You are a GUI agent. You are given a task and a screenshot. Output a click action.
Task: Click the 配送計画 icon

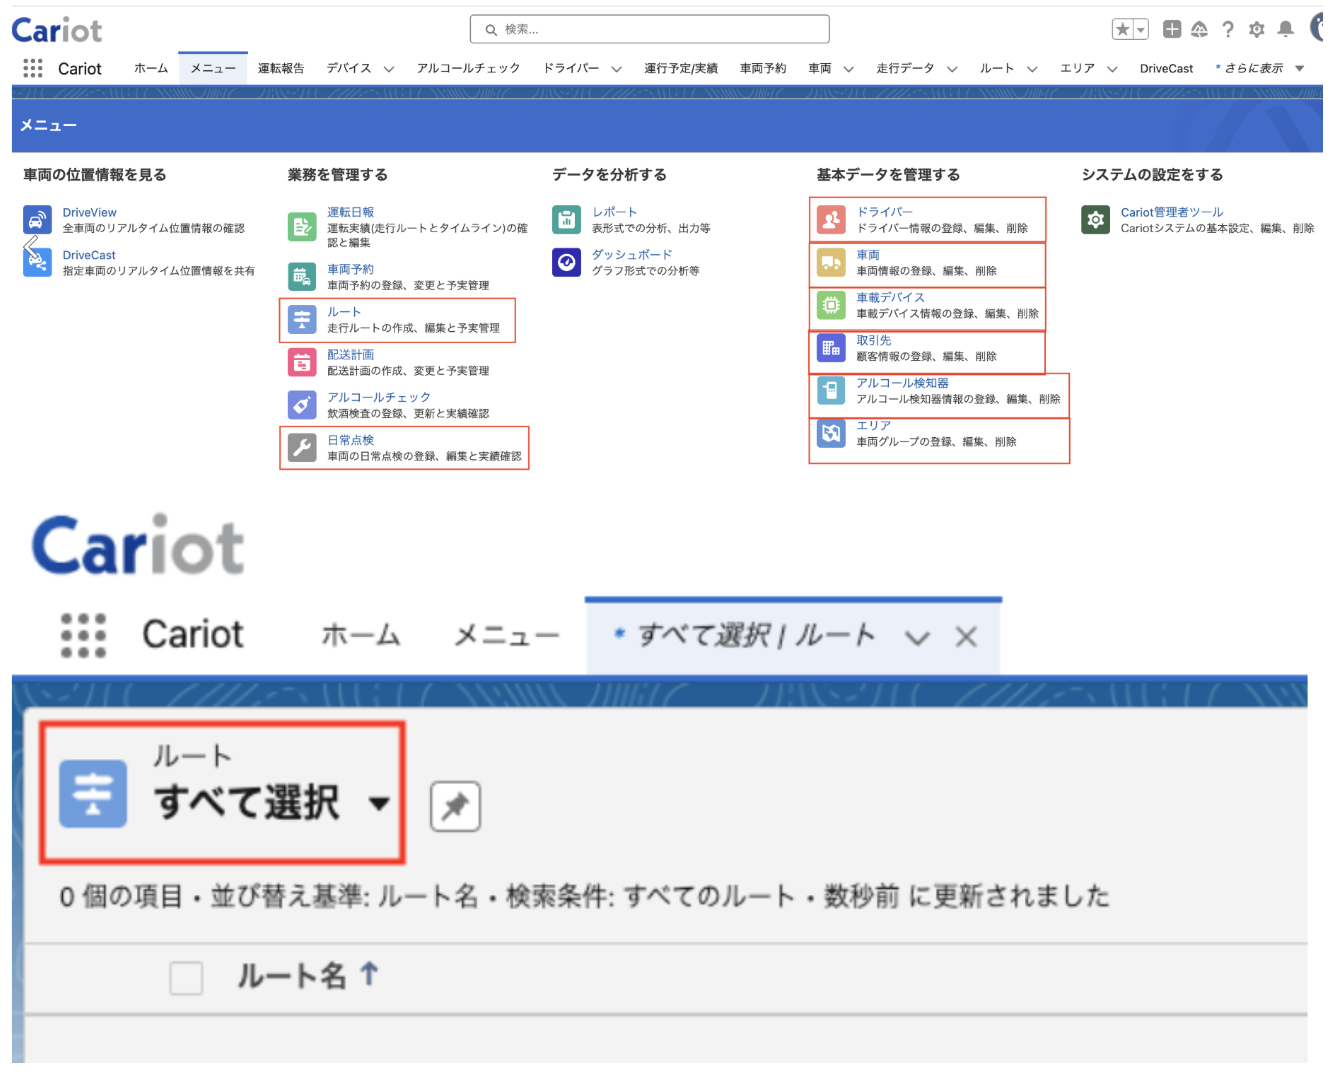(302, 362)
